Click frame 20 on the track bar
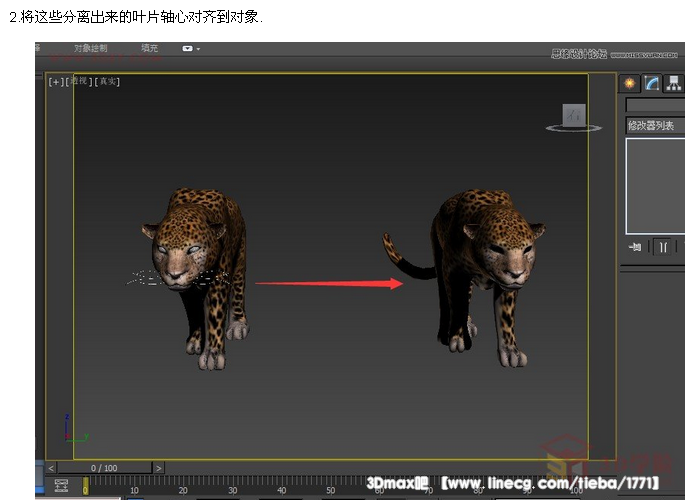The width and height of the screenshot is (688, 500). click(x=183, y=490)
